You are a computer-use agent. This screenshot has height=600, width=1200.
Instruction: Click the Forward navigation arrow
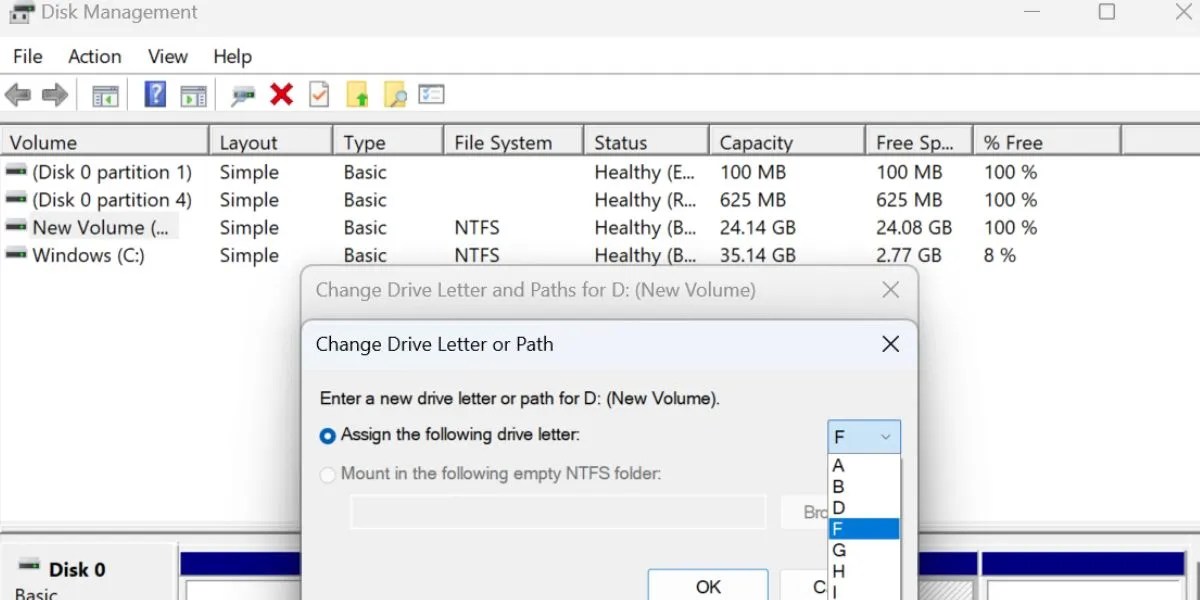[x=55, y=94]
